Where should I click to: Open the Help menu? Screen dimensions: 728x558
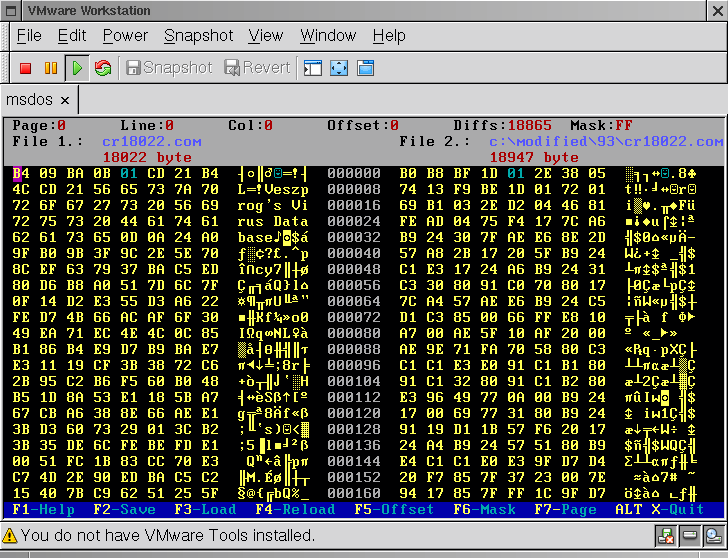tap(389, 36)
